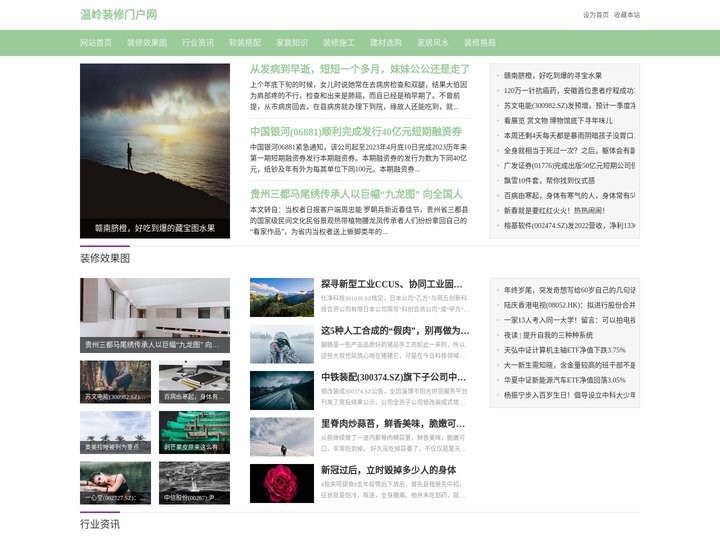Viewport: 720px width, 540px height.
Task: Open 装修效果图 navigation menu item
Action: [x=147, y=43]
